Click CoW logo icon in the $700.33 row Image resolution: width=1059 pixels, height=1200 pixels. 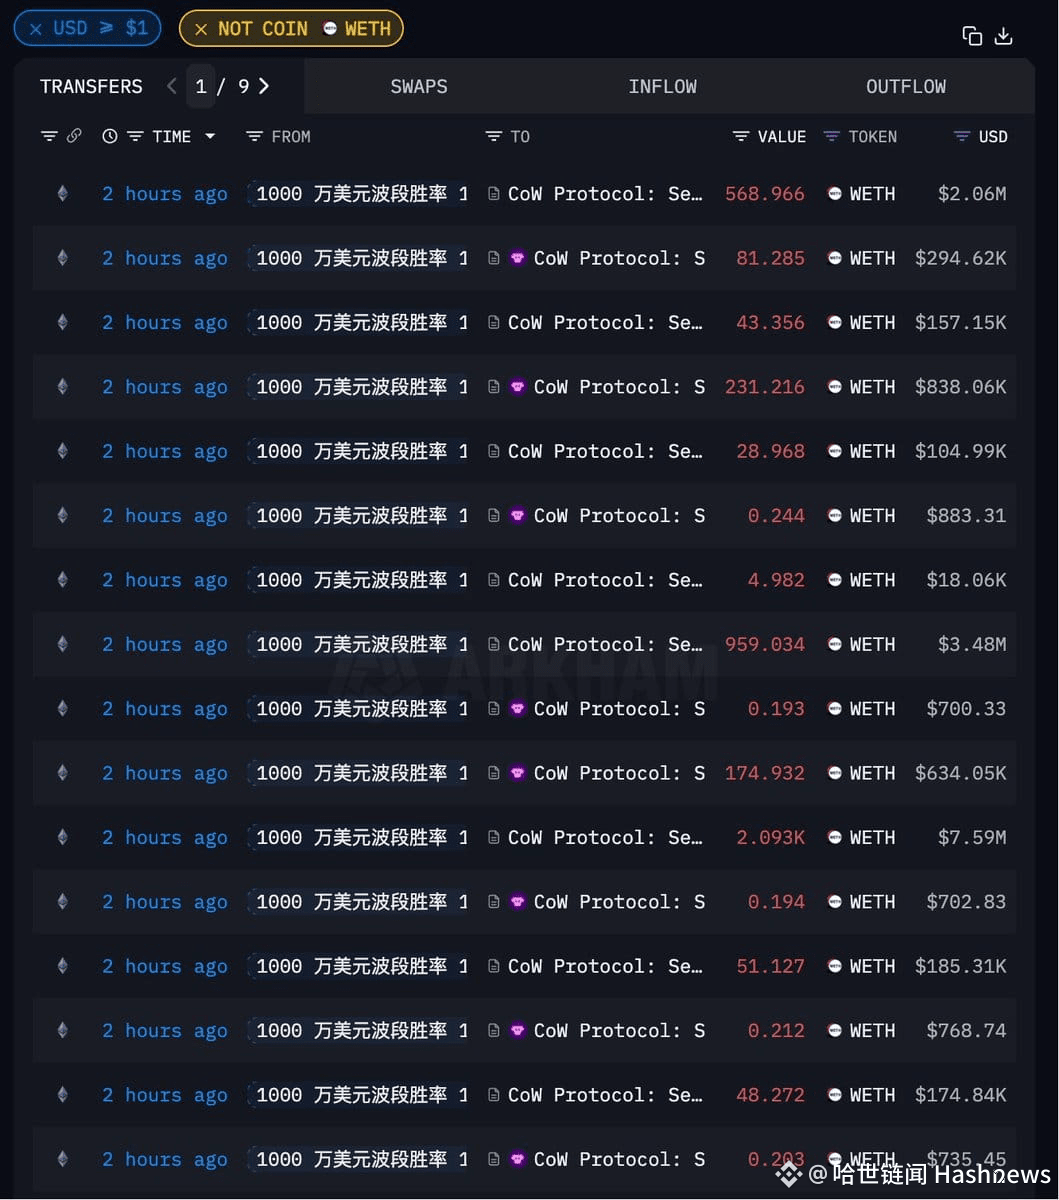coord(518,709)
